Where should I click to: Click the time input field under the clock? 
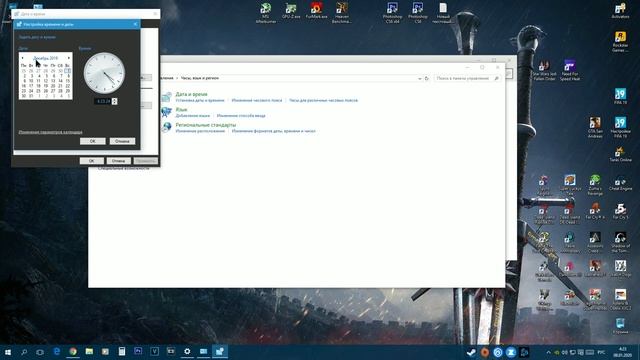(103, 101)
